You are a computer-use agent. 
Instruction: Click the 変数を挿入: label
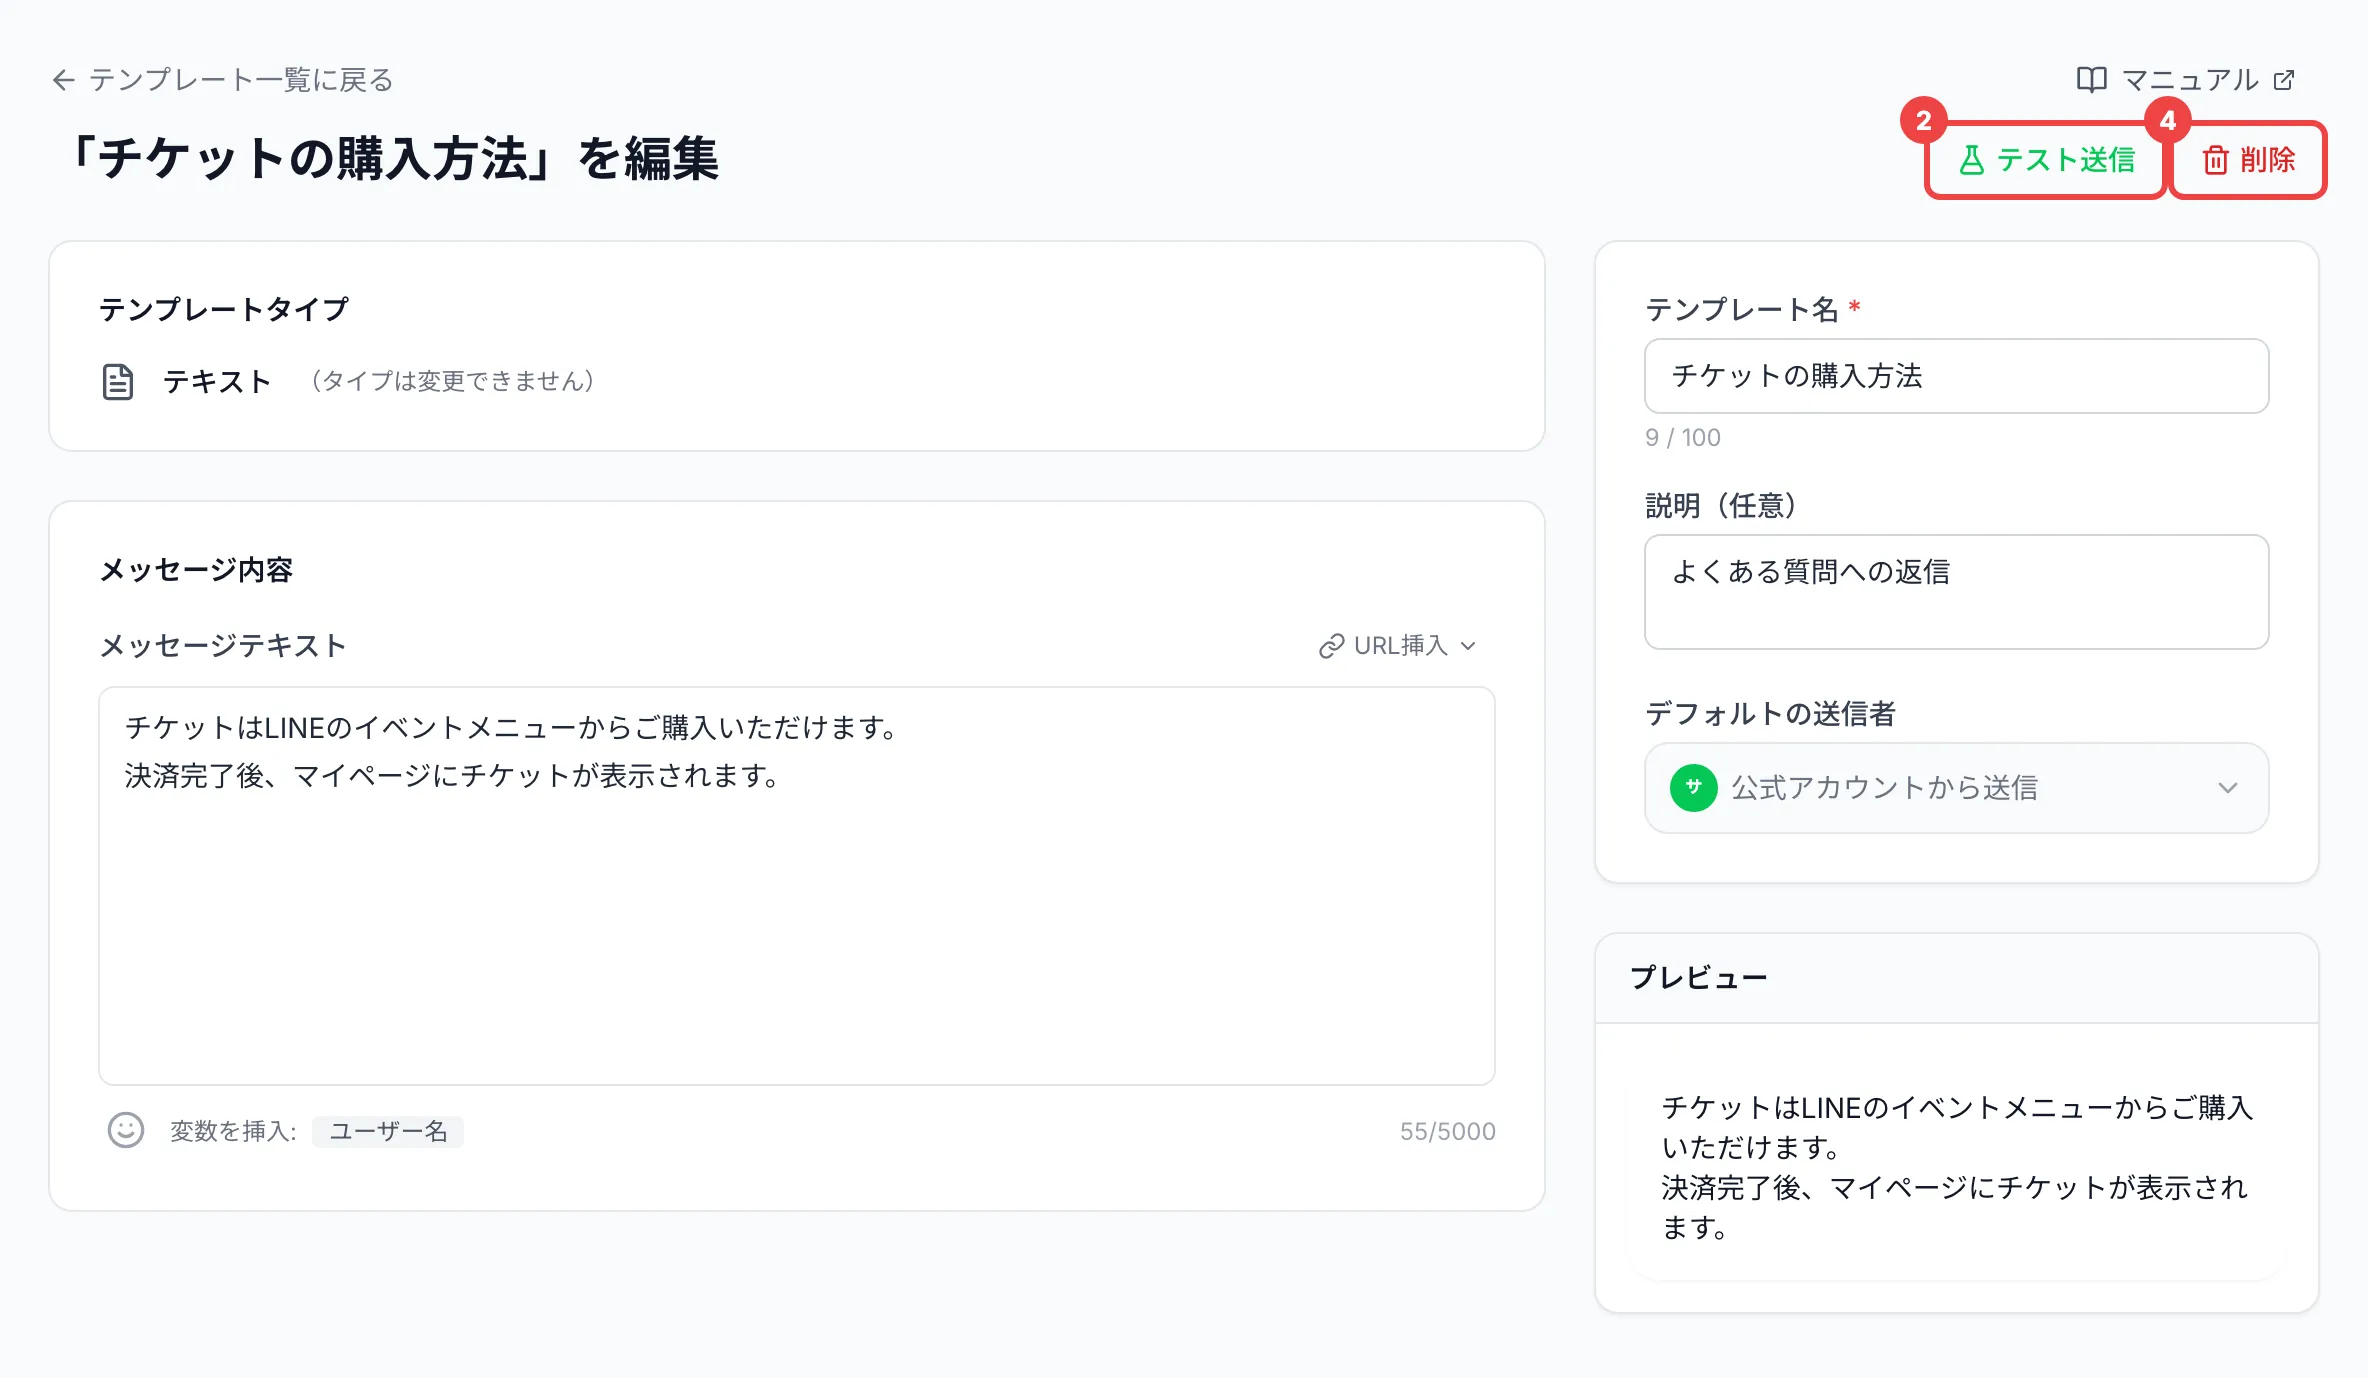click(233, 1132)
